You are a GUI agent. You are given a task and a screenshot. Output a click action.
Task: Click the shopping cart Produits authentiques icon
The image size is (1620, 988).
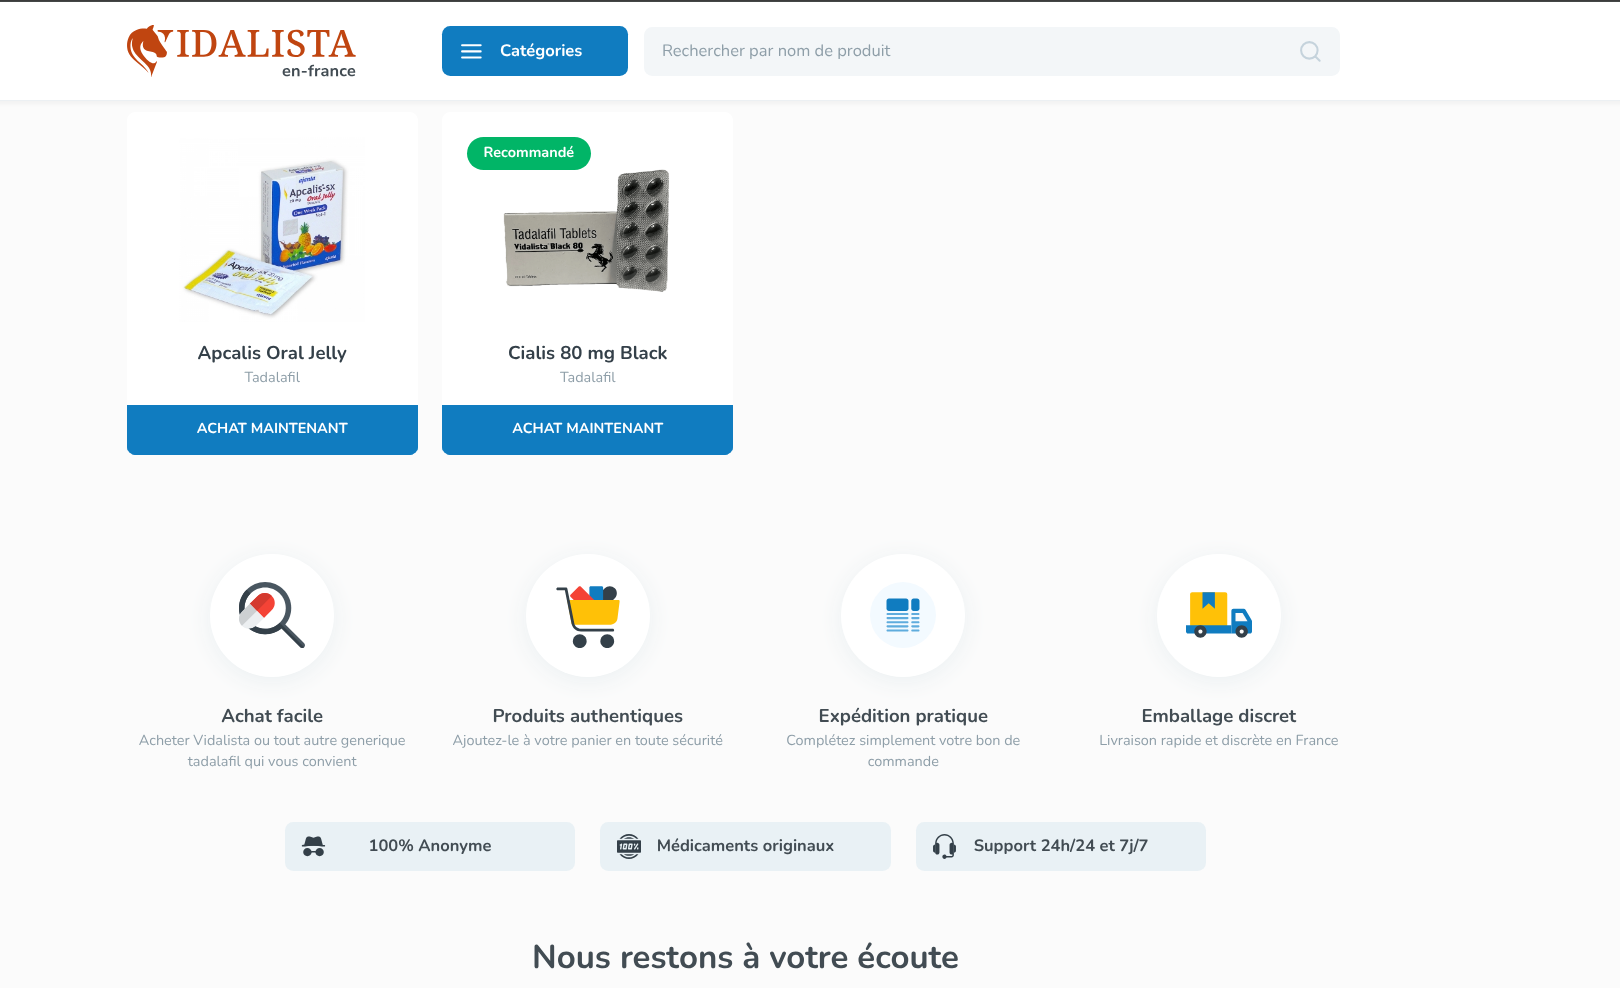(588, 616)
